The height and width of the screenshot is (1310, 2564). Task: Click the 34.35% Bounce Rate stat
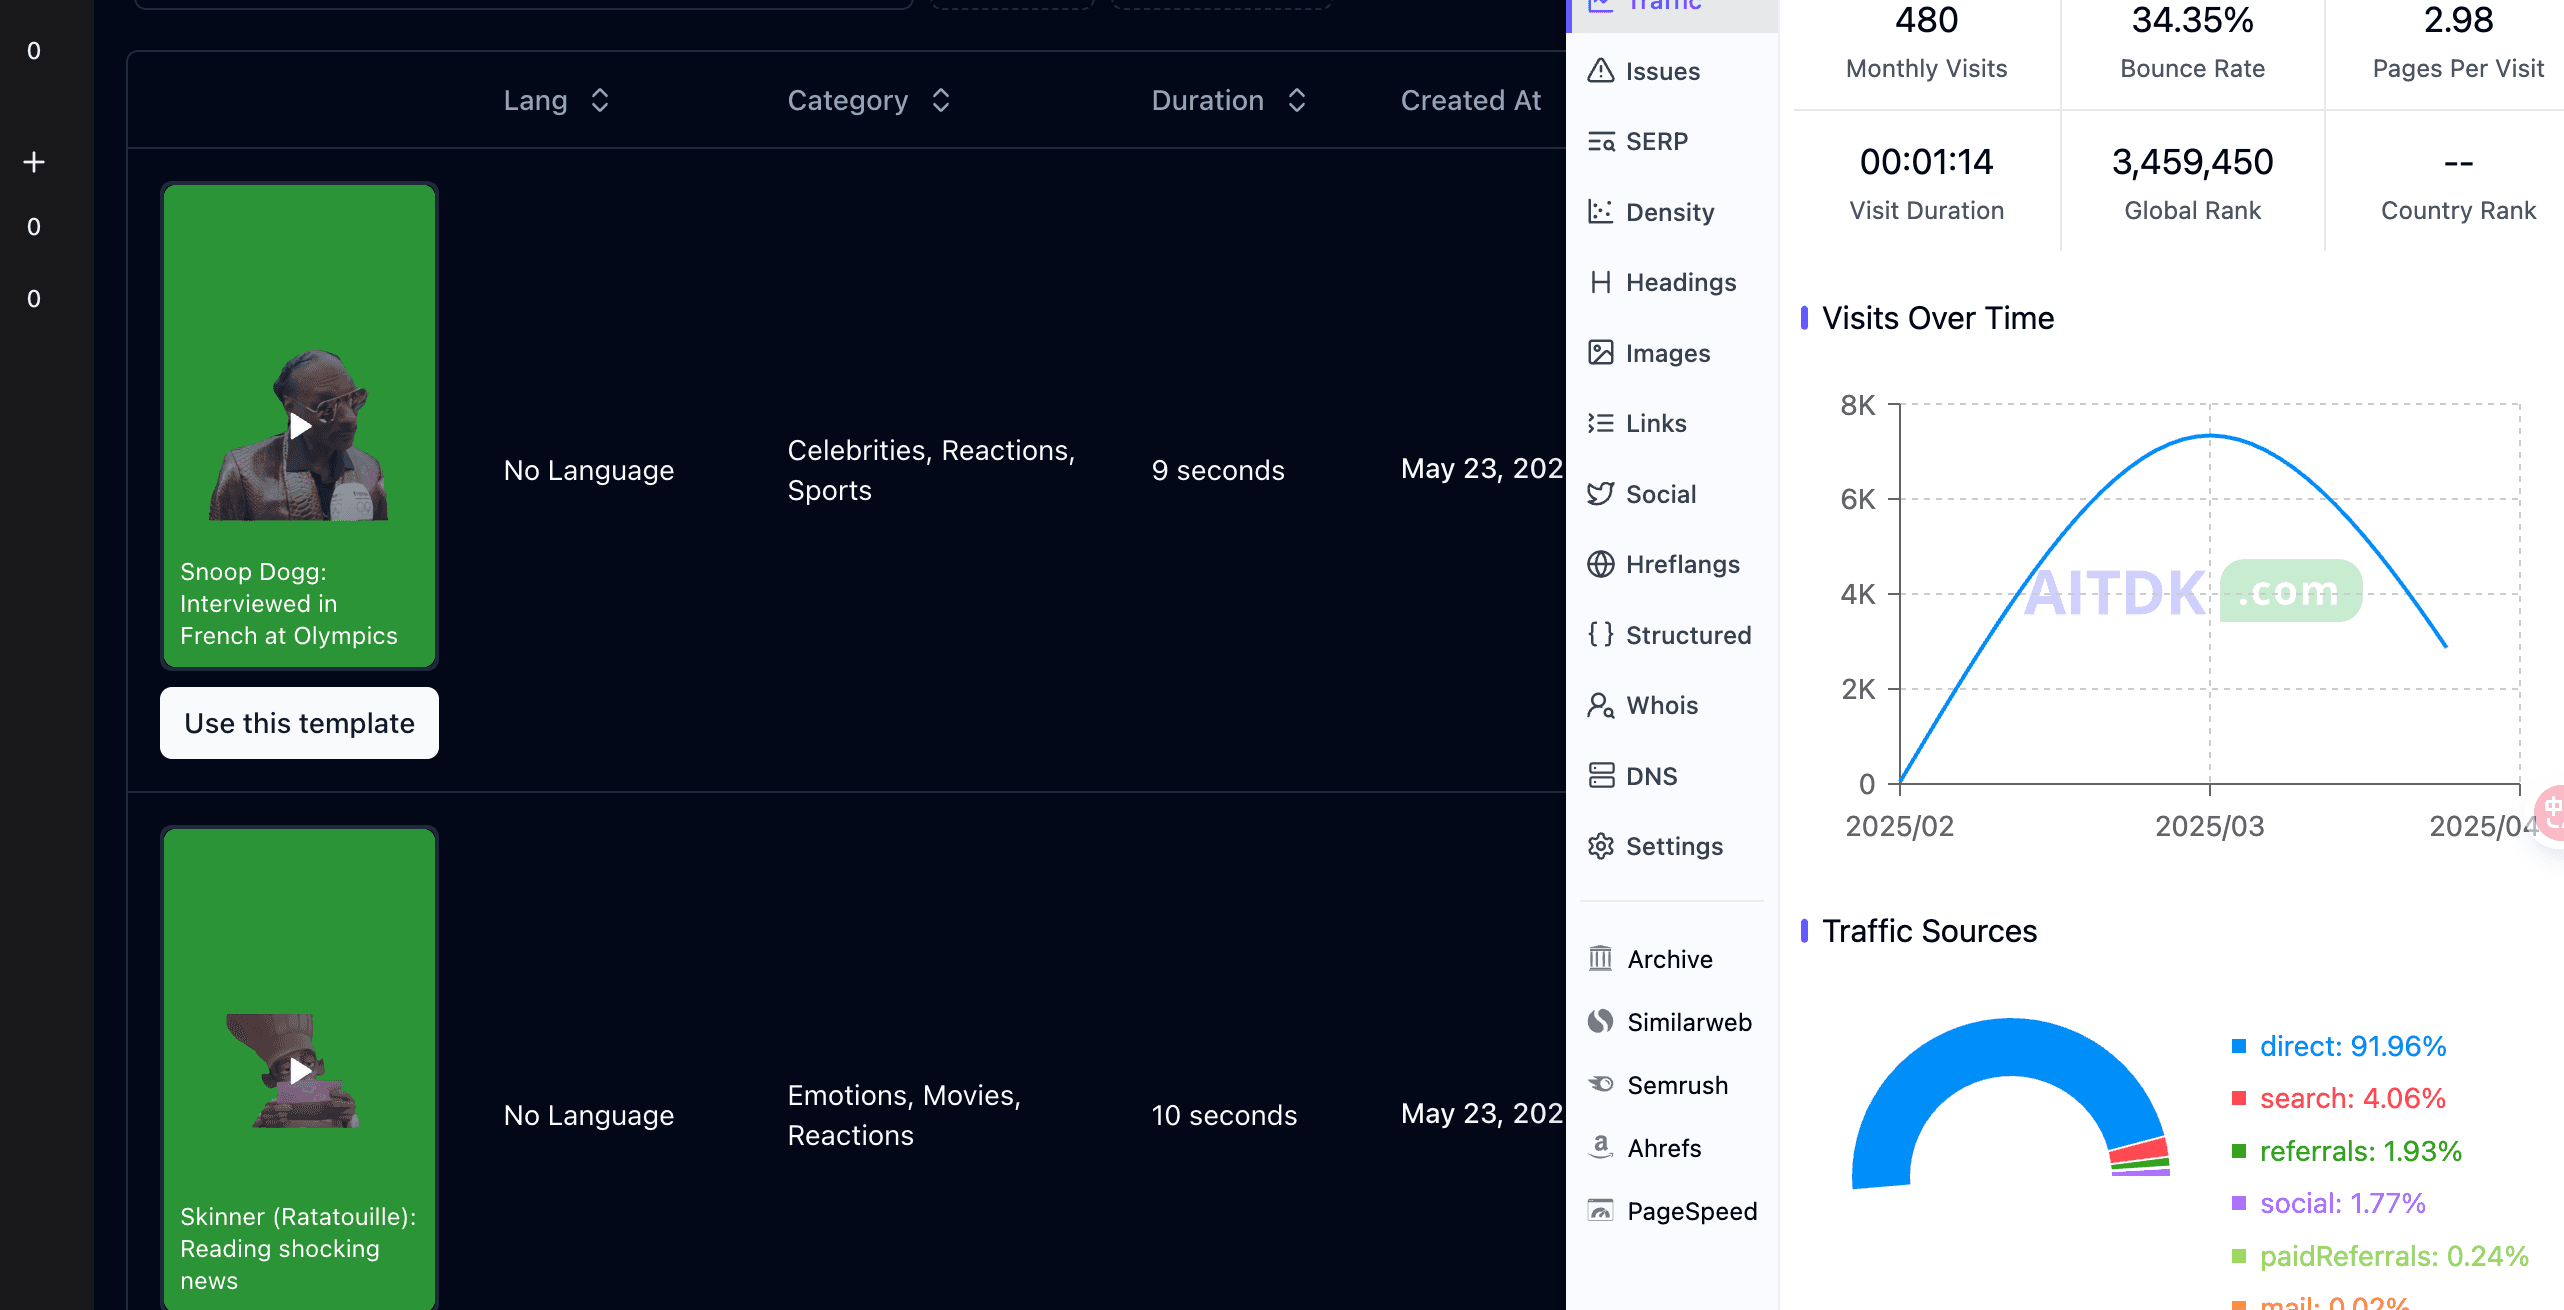[x=2192, y=43]
